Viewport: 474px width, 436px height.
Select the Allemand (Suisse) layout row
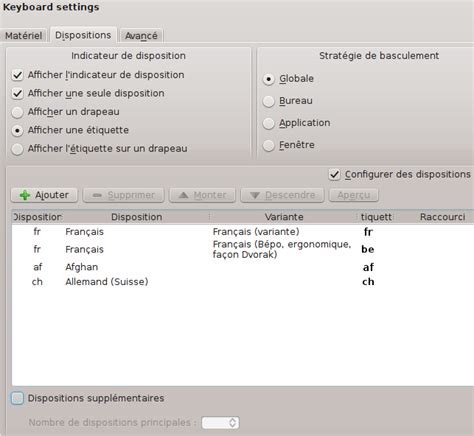[x=243, y=282]
